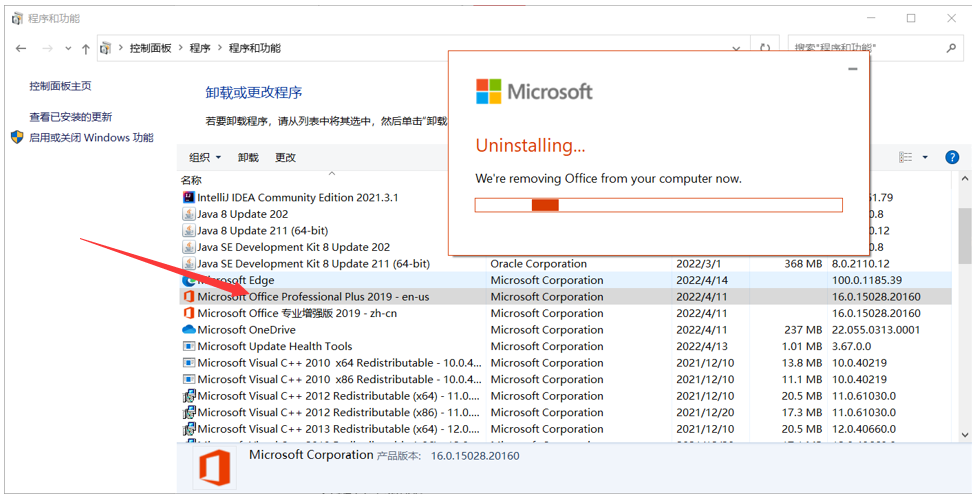Screen dimensions: 972x495
Task: Click the Java 8 Update 202 icon
Action: [189, 214]
